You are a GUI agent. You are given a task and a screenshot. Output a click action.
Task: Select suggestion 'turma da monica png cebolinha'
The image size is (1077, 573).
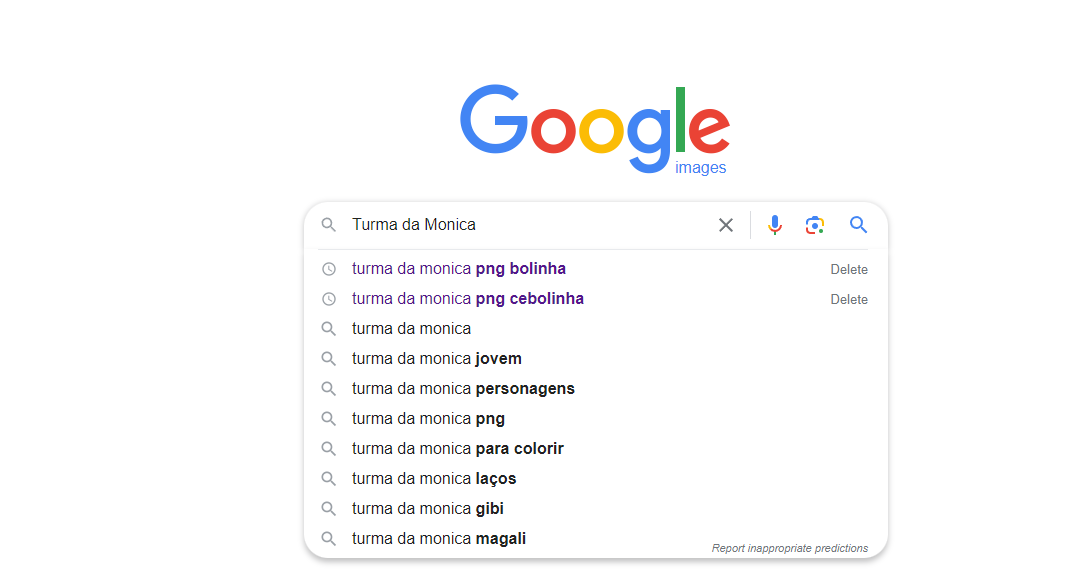pos(468,299)
